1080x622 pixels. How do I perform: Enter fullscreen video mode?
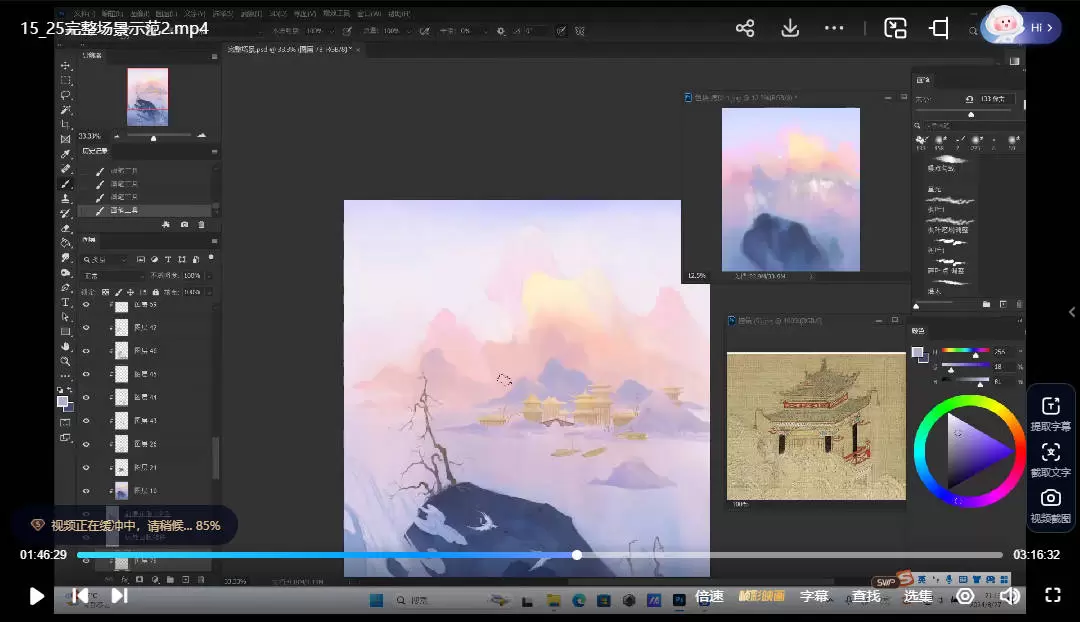pos(1052,596)
